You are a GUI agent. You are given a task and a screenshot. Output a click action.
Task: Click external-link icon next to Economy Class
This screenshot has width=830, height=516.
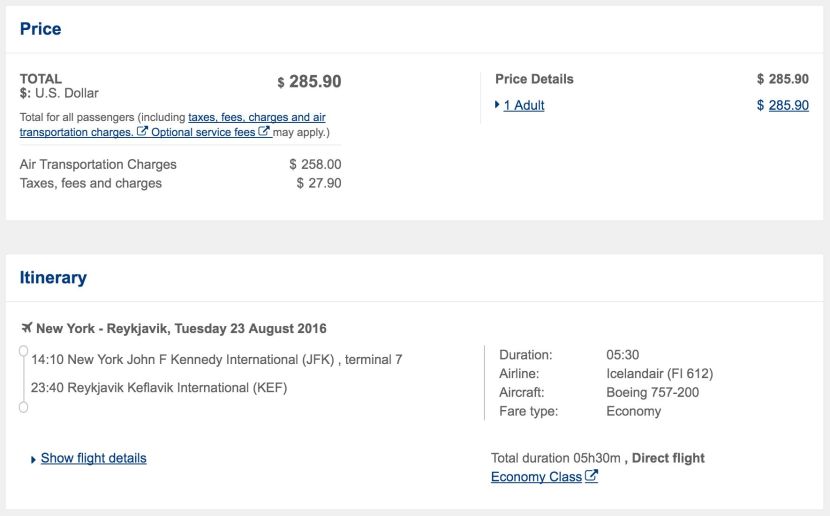[592, 475]
